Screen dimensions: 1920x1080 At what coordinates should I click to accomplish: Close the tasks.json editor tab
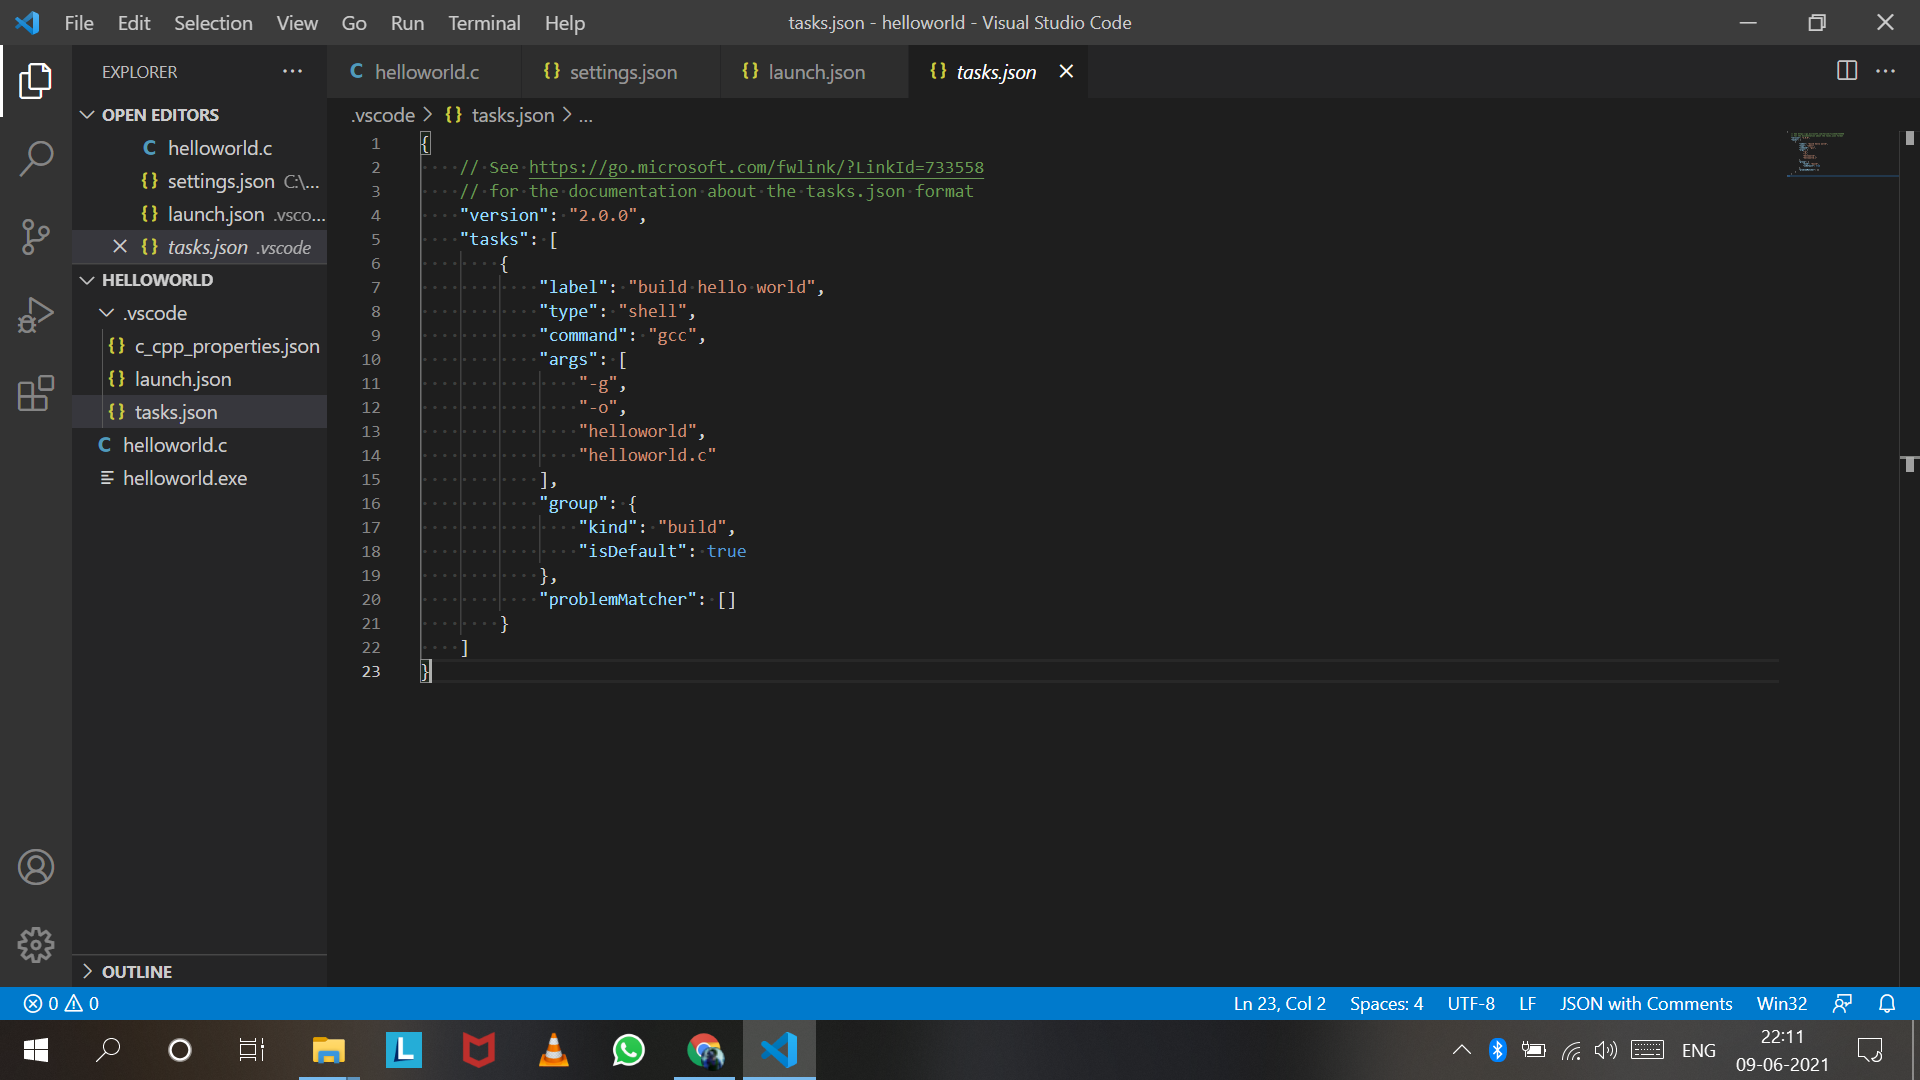1066,71
